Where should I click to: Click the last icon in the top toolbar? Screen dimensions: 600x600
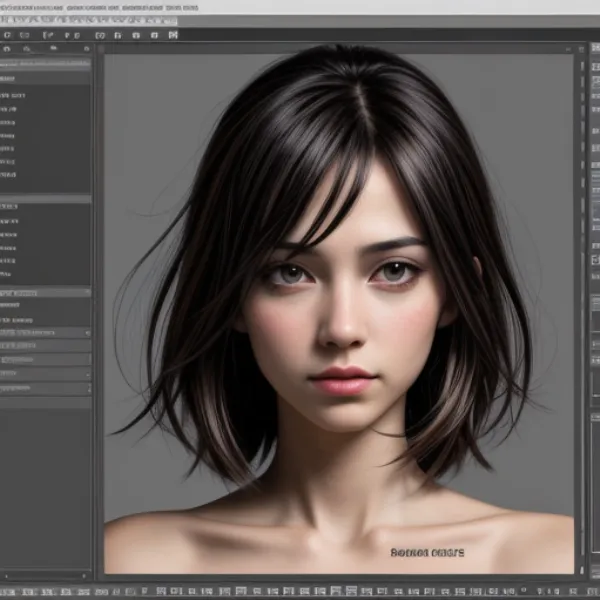(173, 35)
